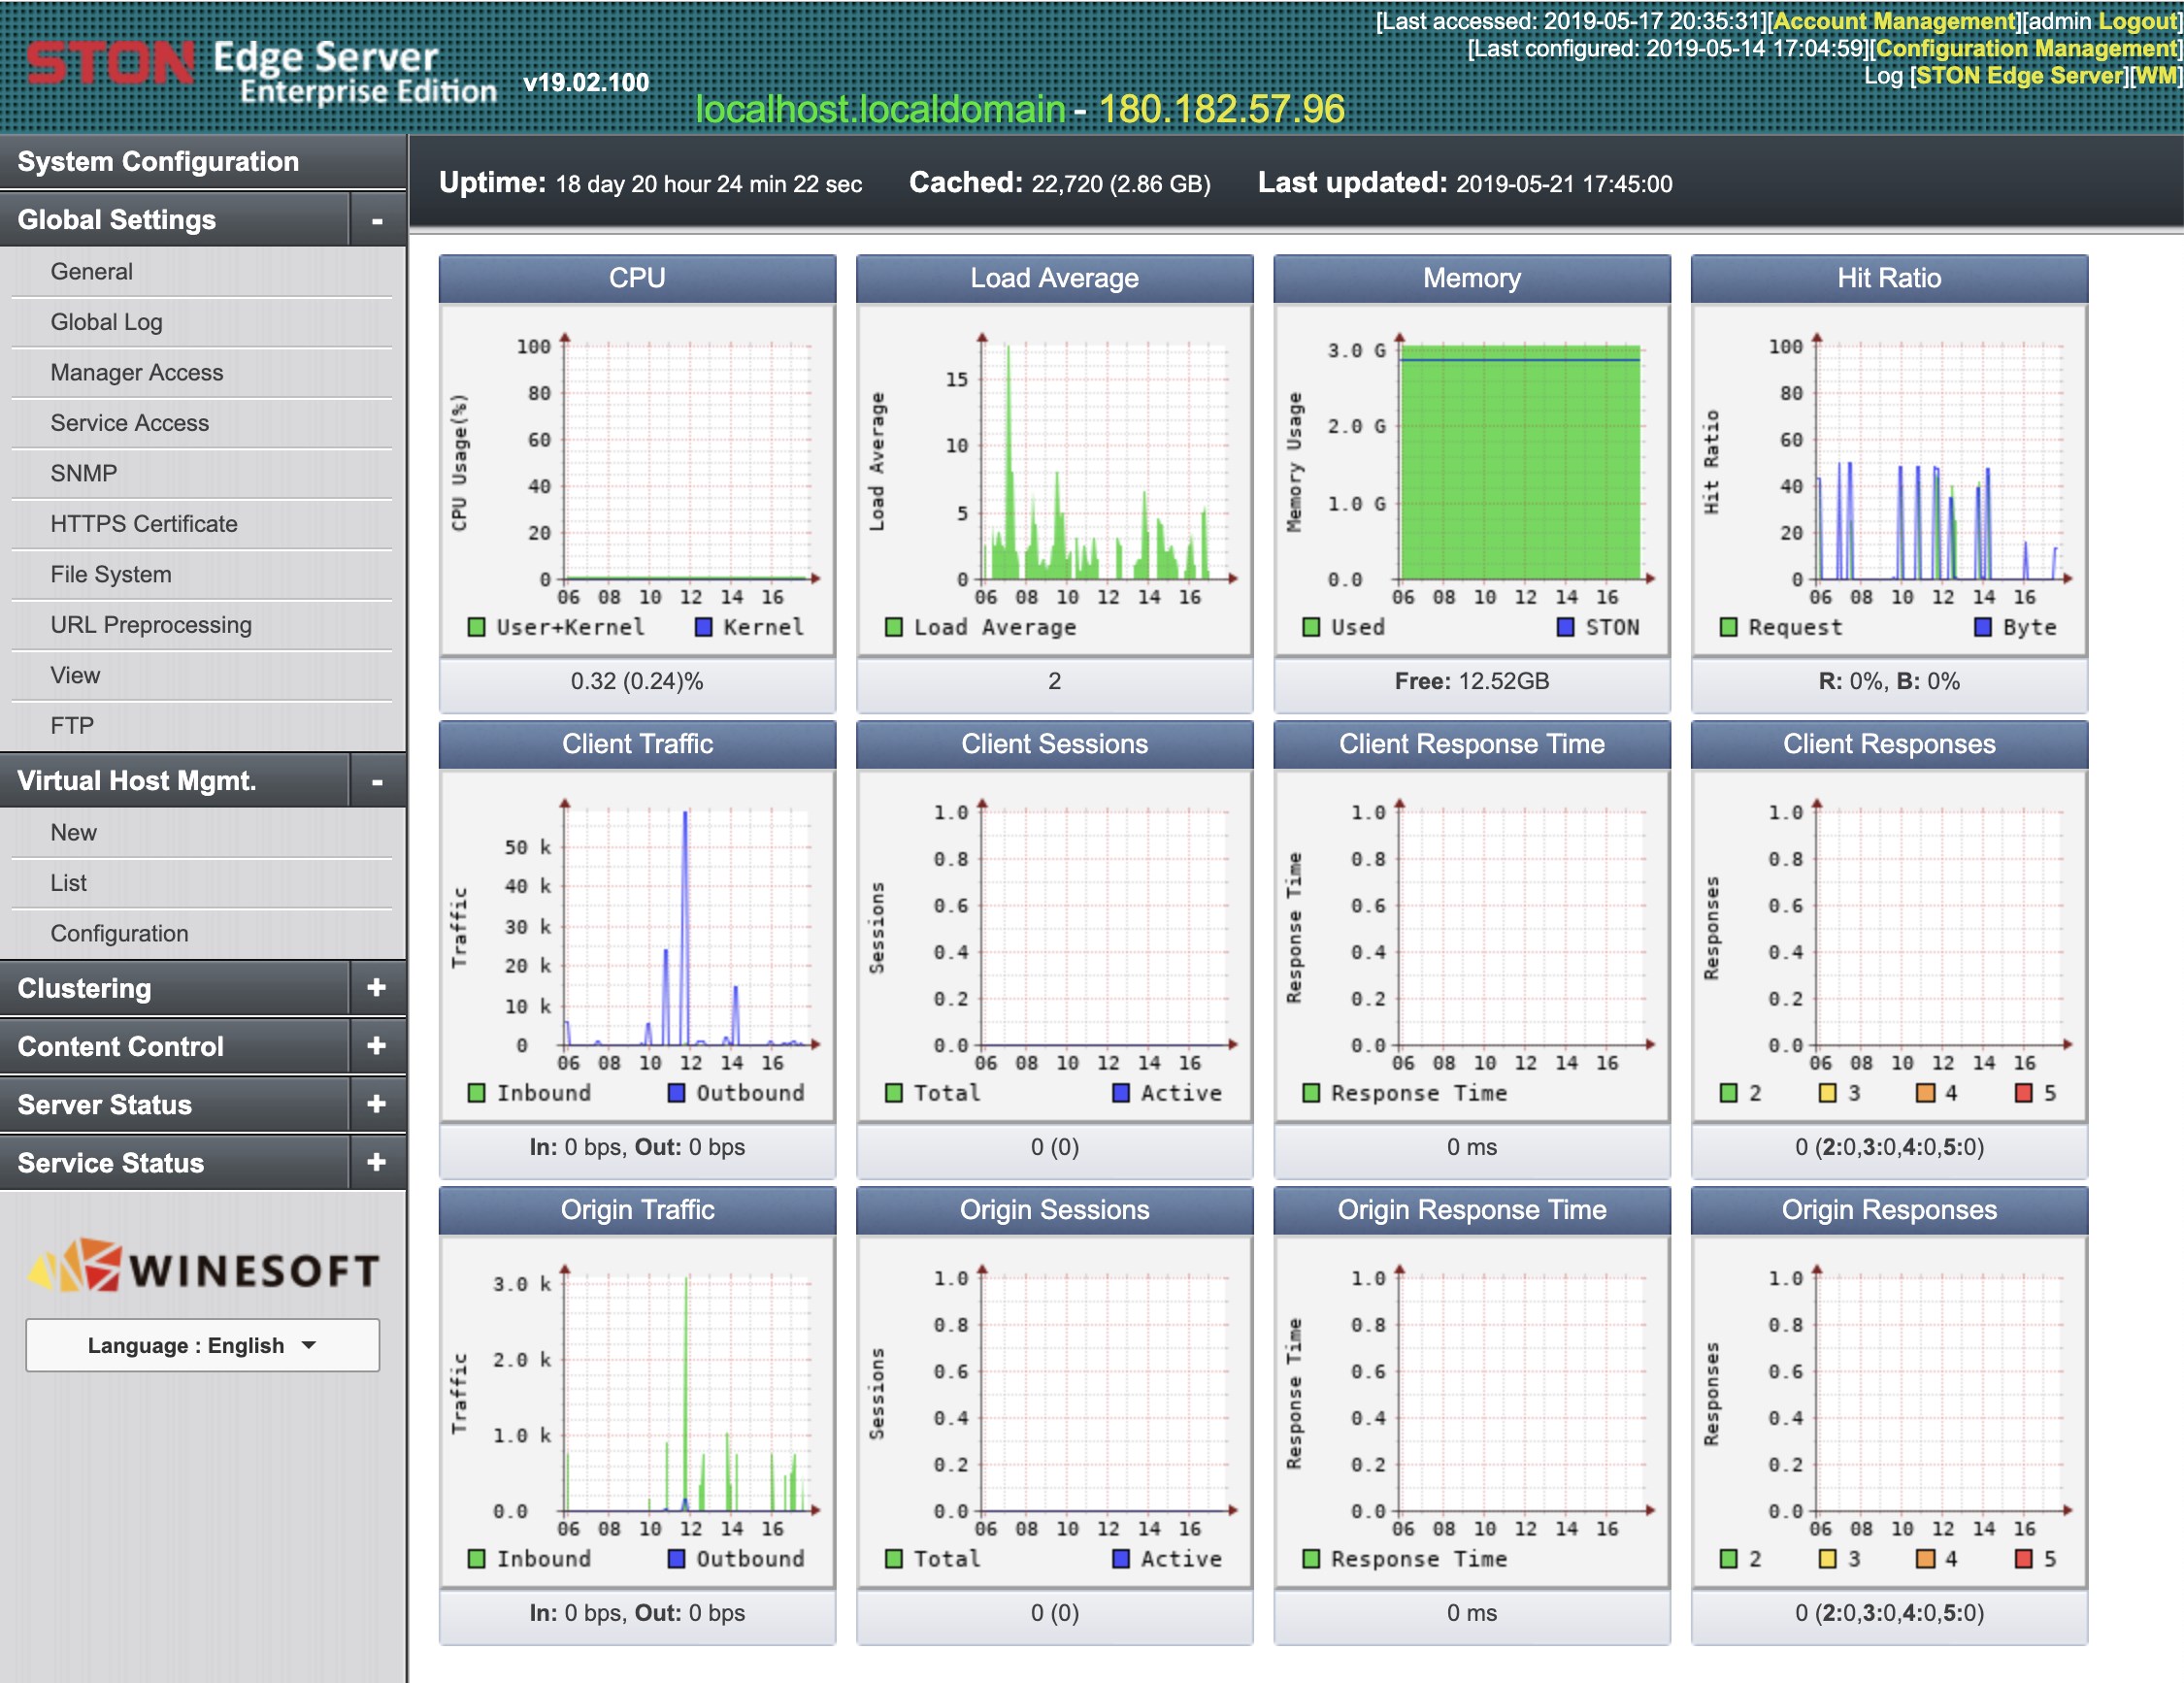
Task: Expand Server Status with the plus button
Action: pyautogui.click(x=377, y=1104)
